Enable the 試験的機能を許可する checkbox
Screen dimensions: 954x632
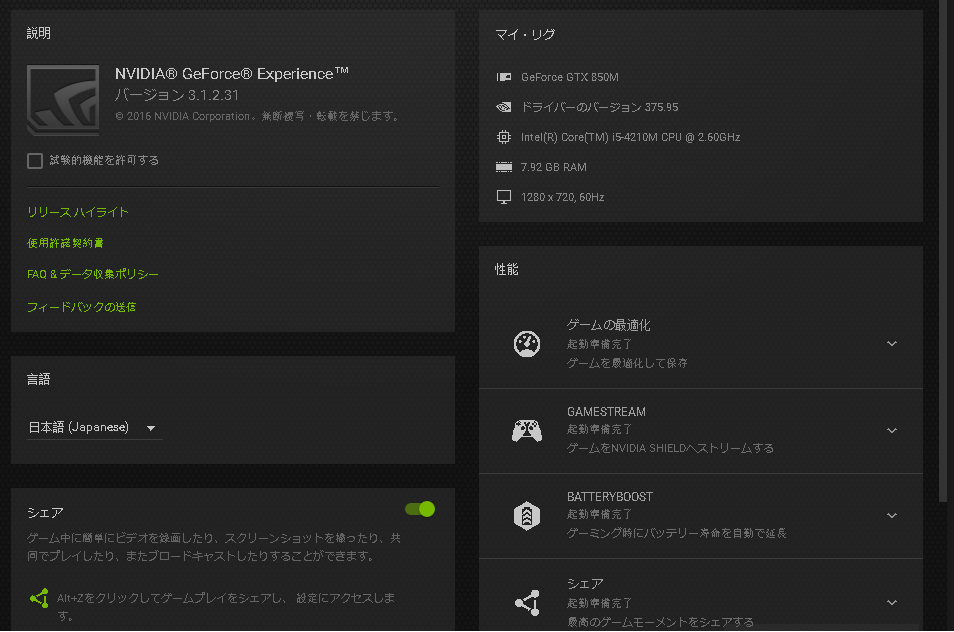click(35, 161)
